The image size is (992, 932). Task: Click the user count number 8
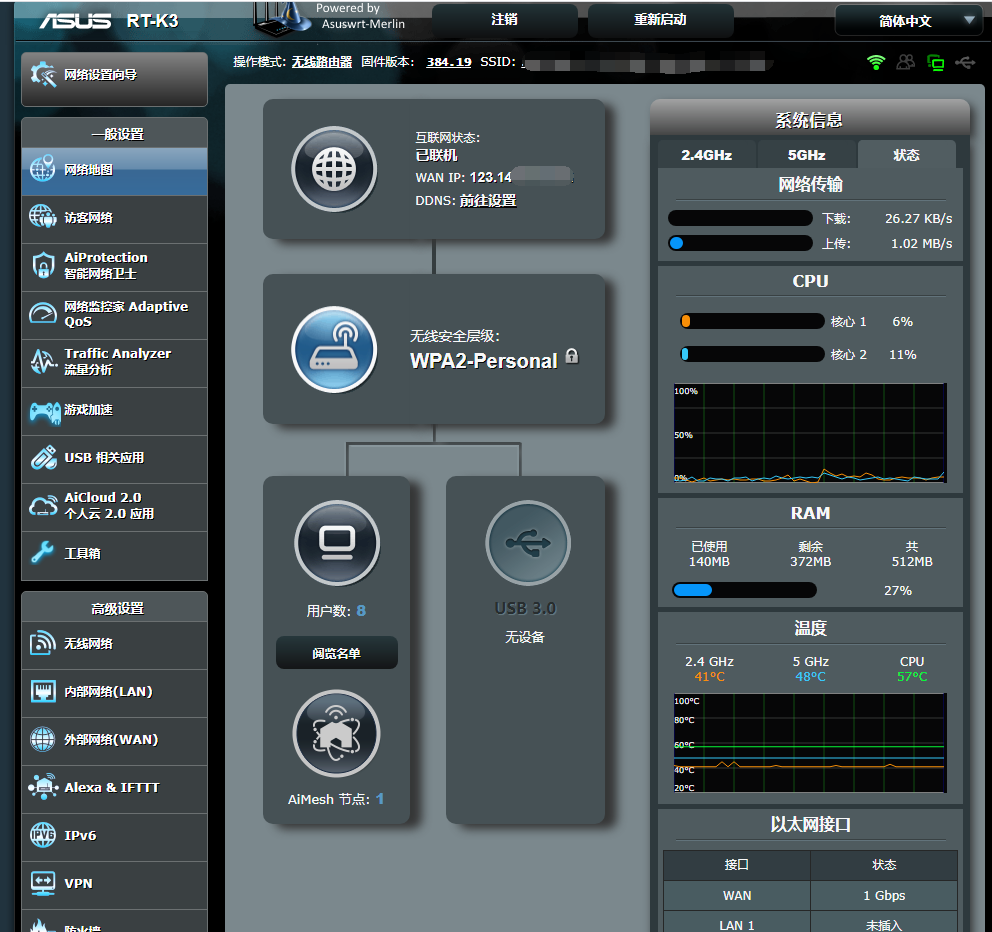click(361, 611)
